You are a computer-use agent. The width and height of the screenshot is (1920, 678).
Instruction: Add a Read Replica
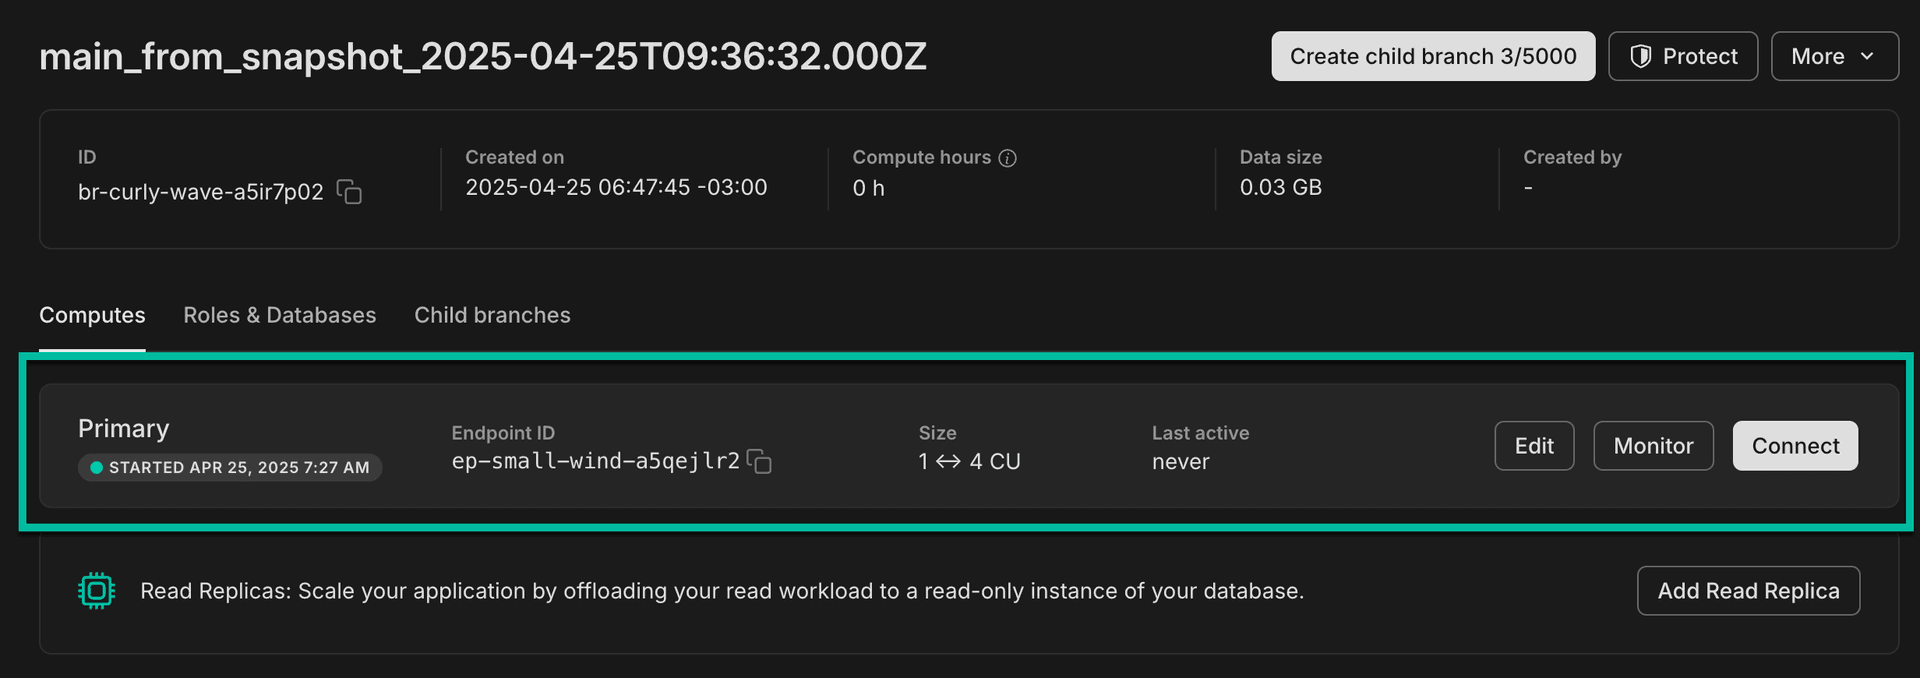(1748, 591)
